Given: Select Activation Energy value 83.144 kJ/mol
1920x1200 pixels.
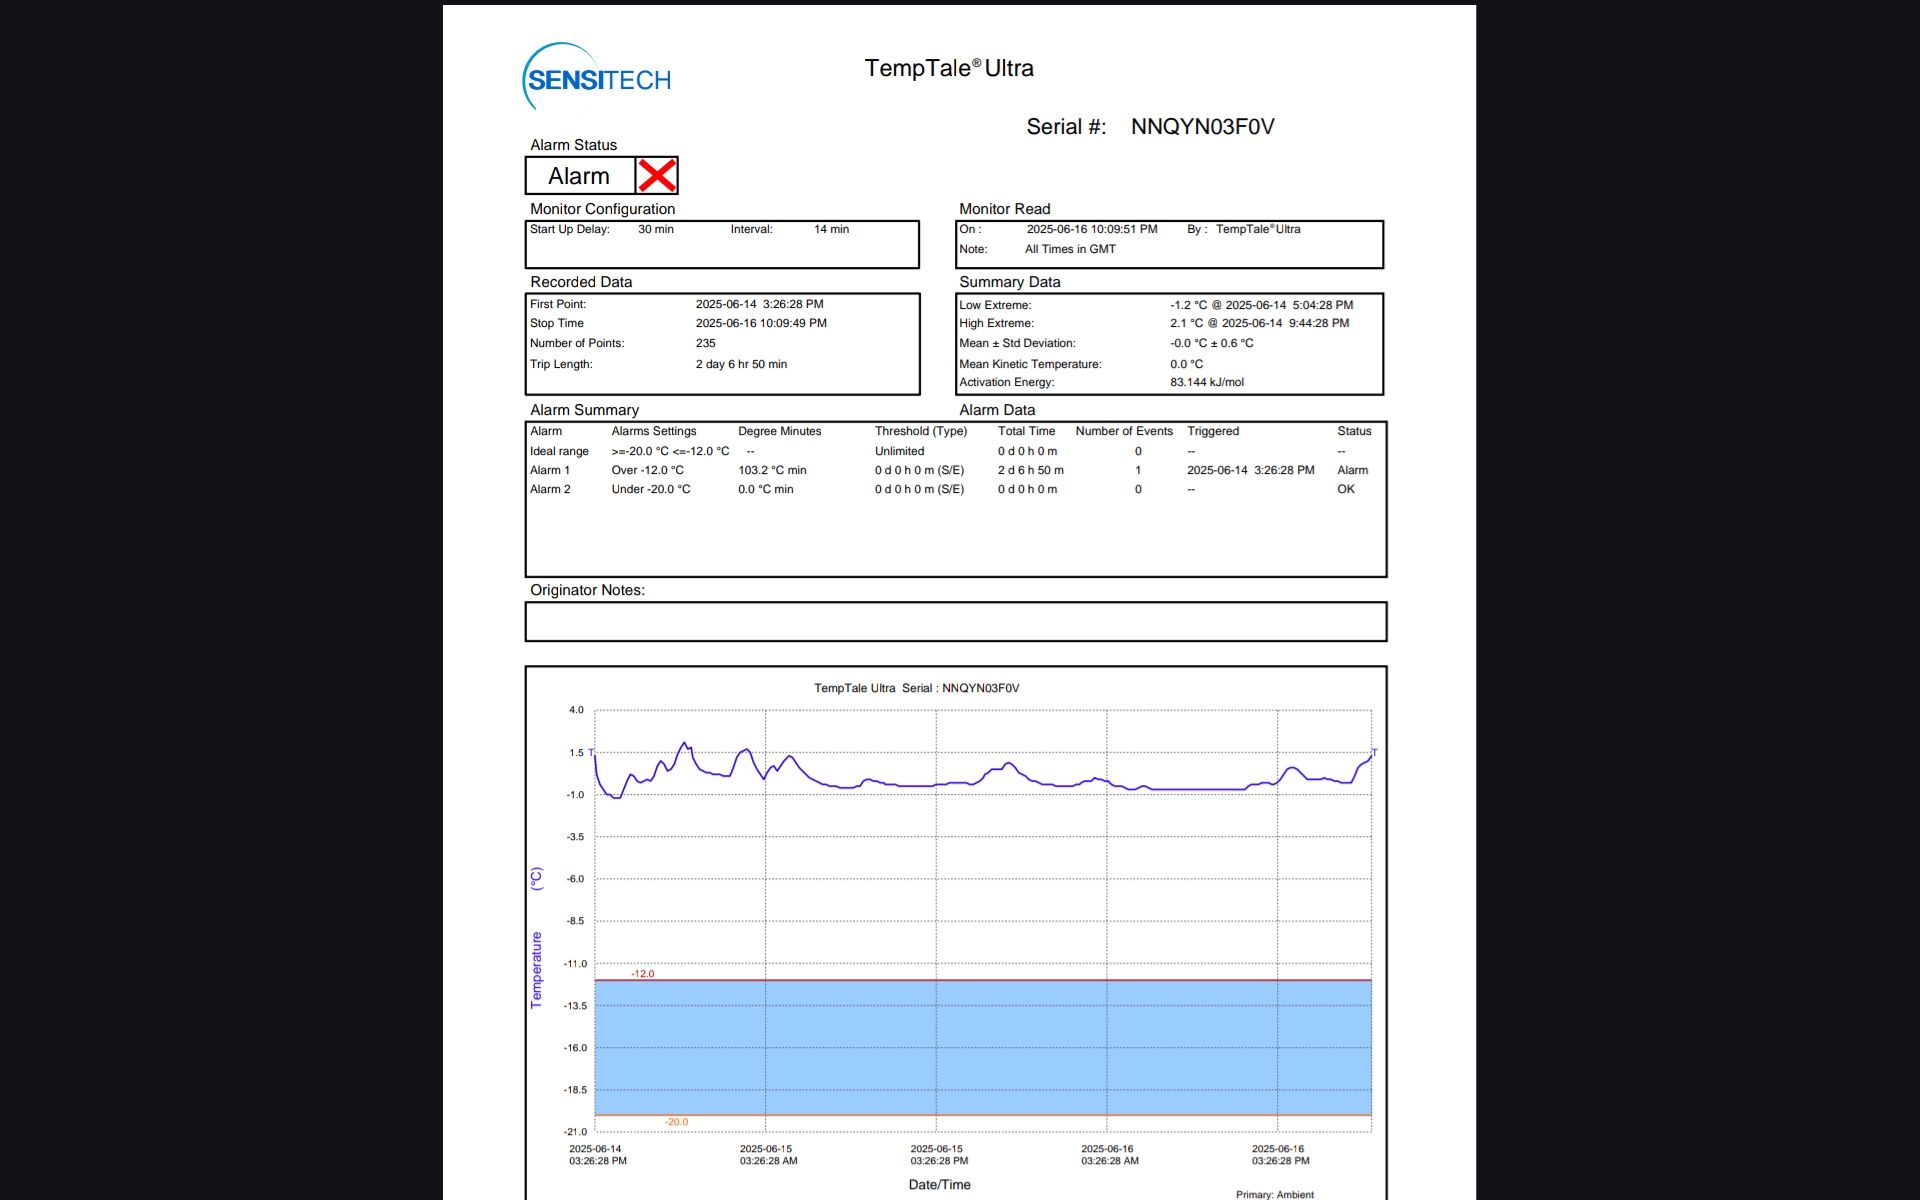Looking at the screenshot, I should [1207, 382].
